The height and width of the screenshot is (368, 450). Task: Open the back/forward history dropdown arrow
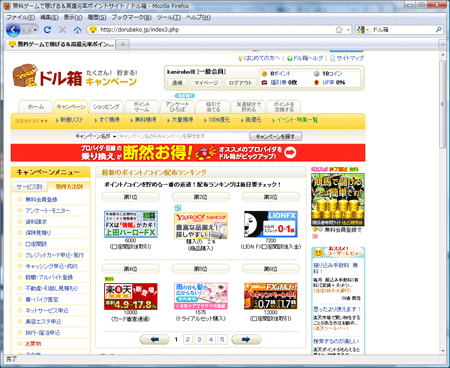35,30
